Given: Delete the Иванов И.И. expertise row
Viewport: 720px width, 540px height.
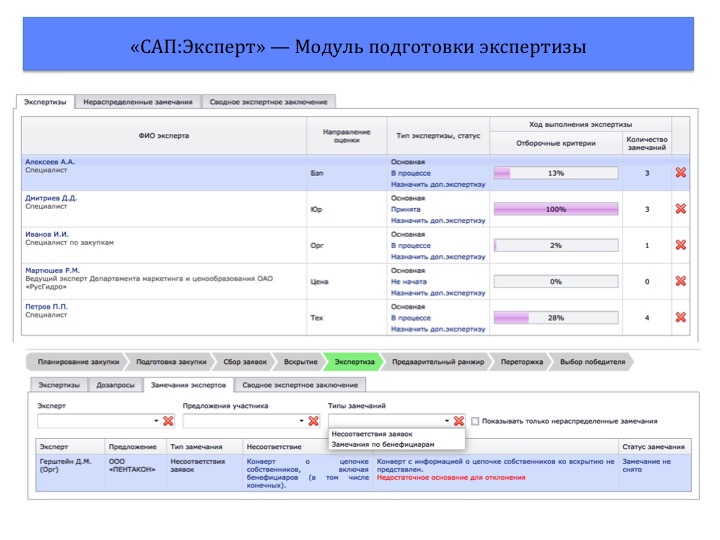Looking at the screenshot, I should click(x=681, y=245).
